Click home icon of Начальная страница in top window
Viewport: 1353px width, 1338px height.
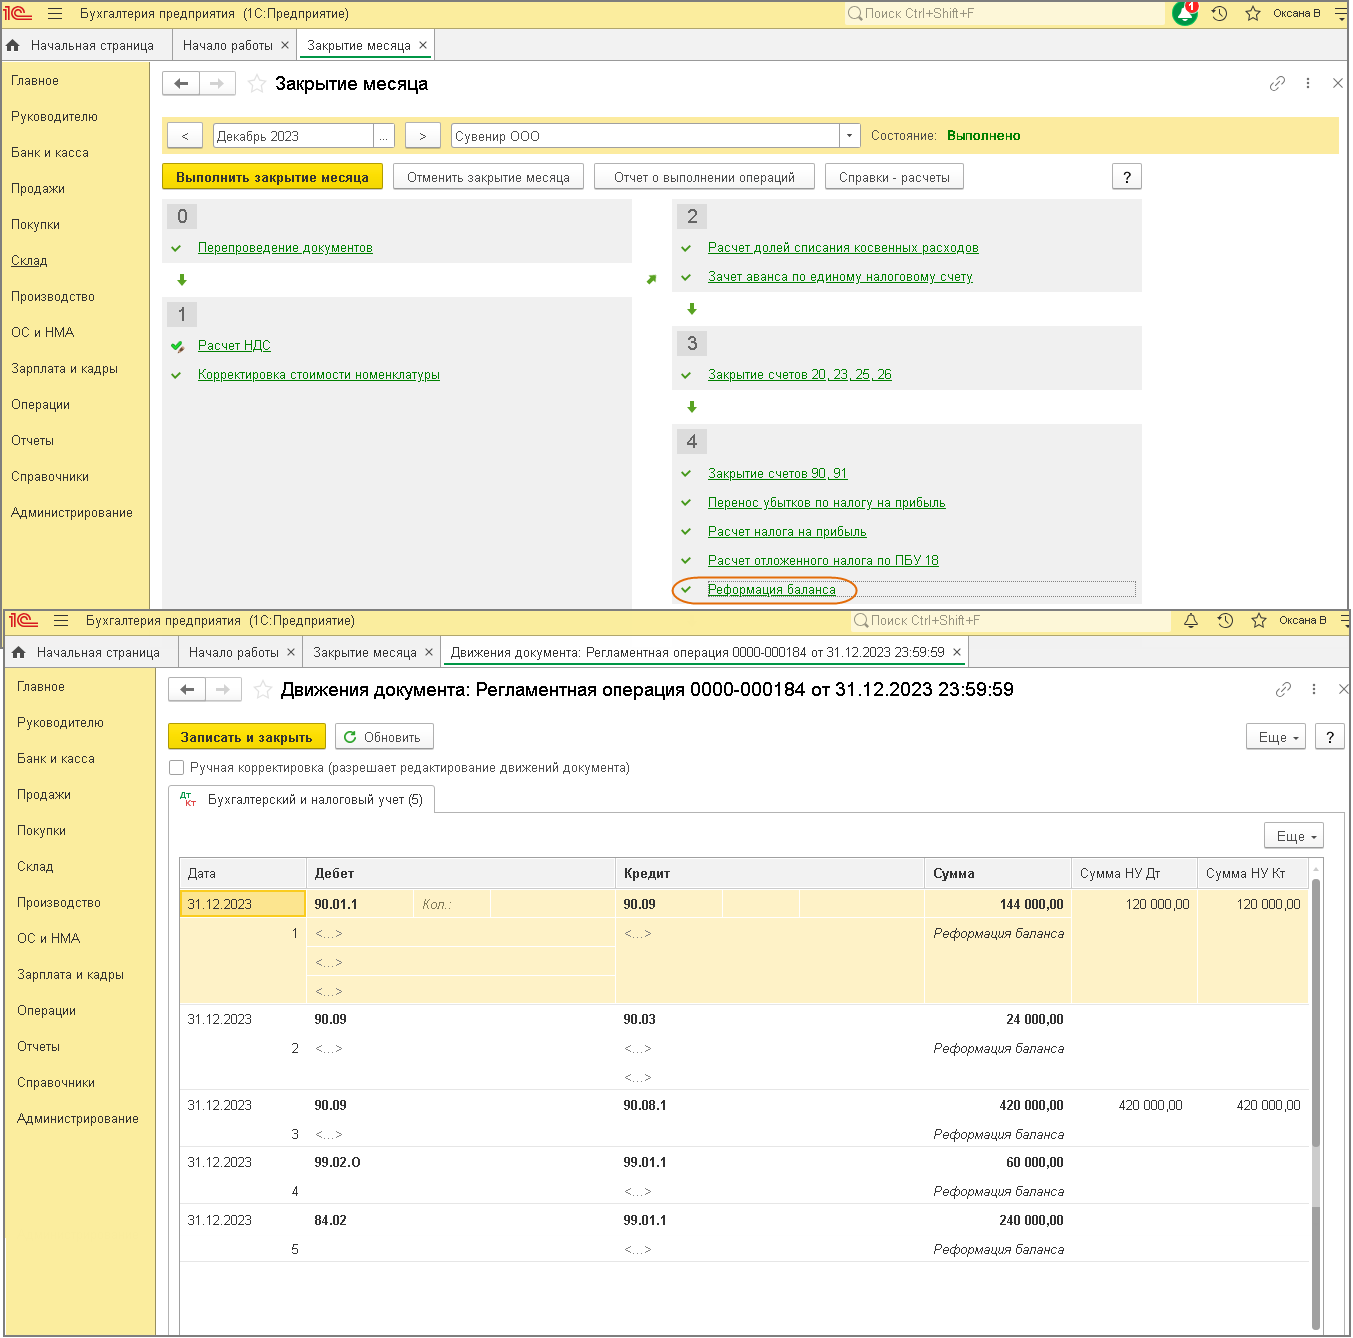(13, 46)
